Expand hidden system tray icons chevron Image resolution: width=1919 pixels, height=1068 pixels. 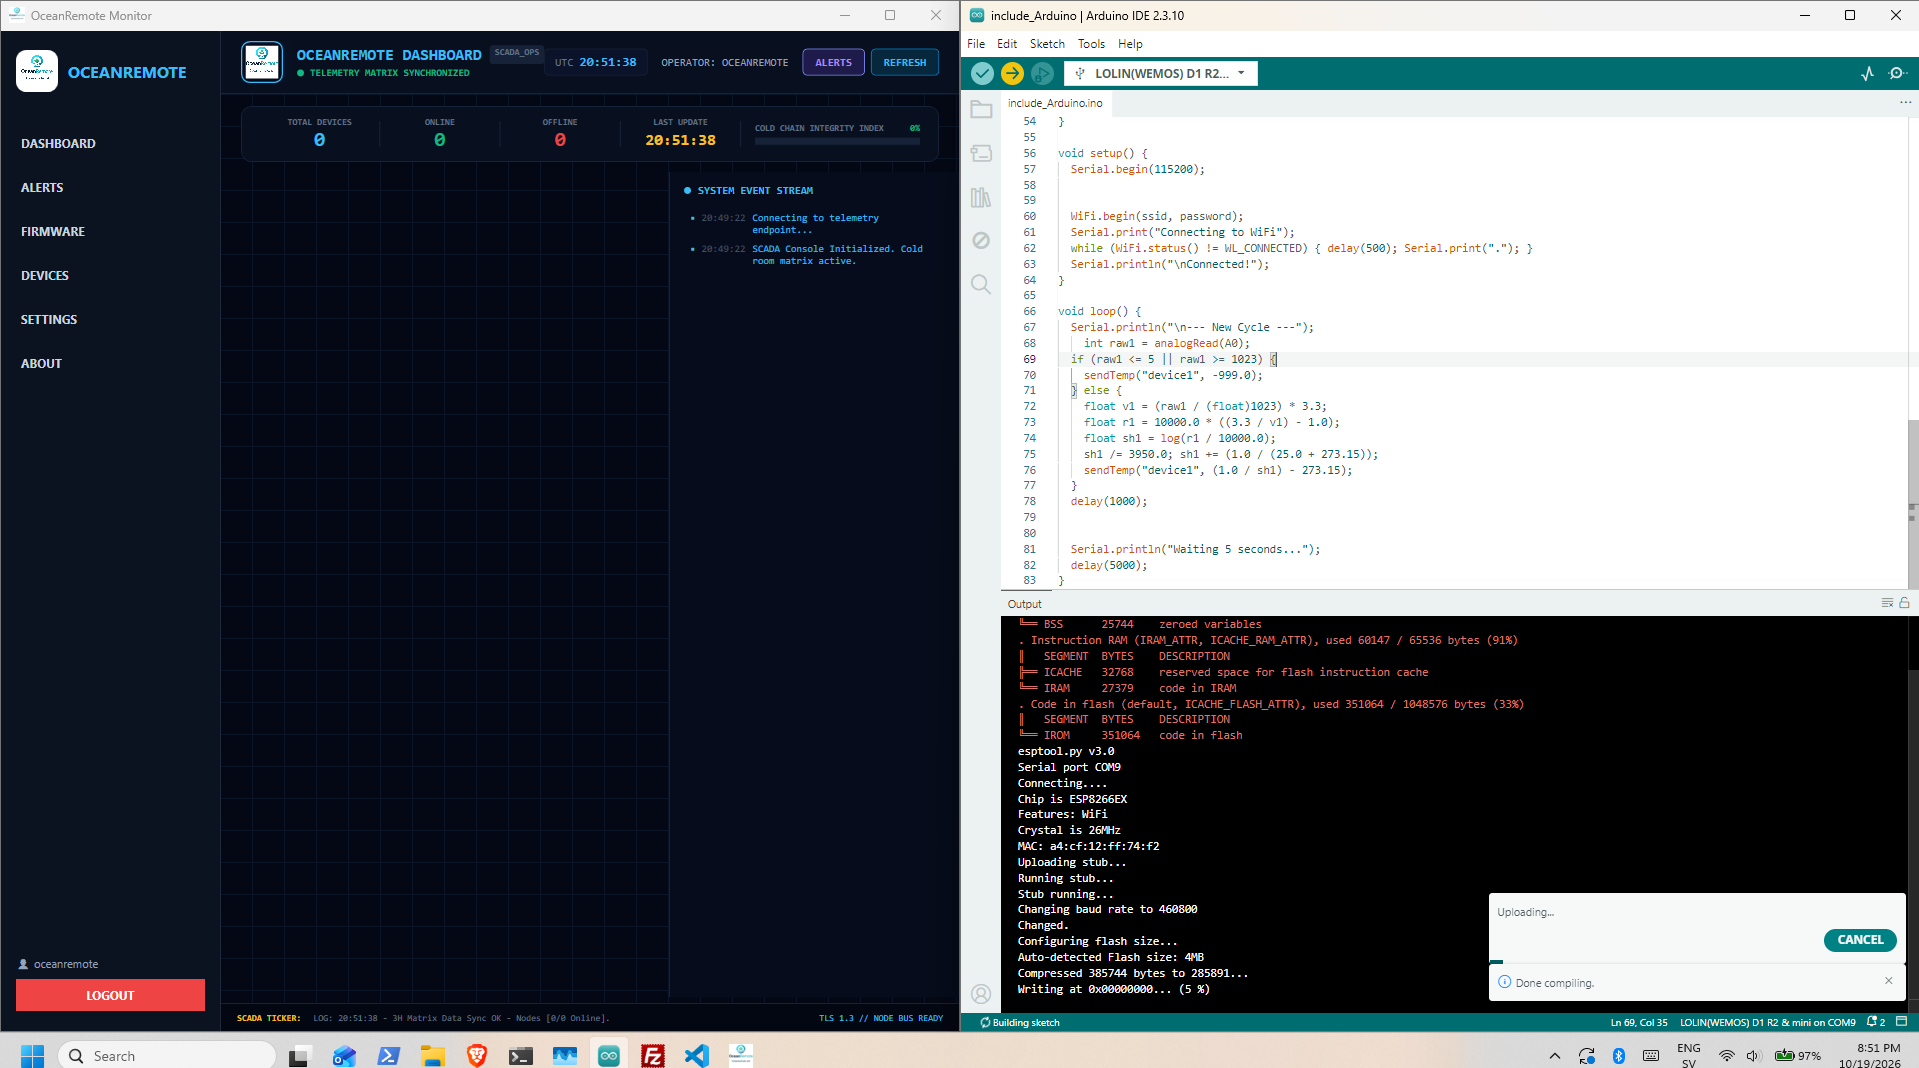[x=1554, y=1056]
